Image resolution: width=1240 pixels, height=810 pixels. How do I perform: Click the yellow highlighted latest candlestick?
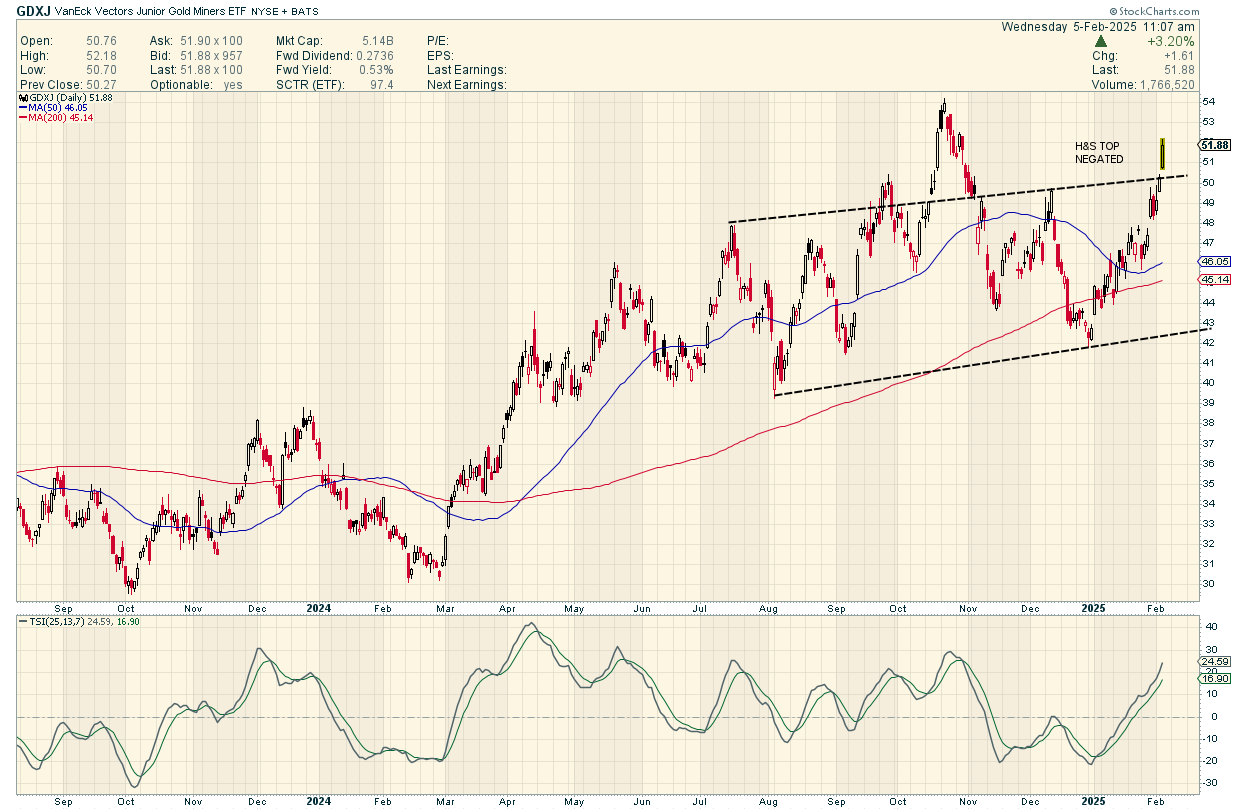click(1162, 153)
